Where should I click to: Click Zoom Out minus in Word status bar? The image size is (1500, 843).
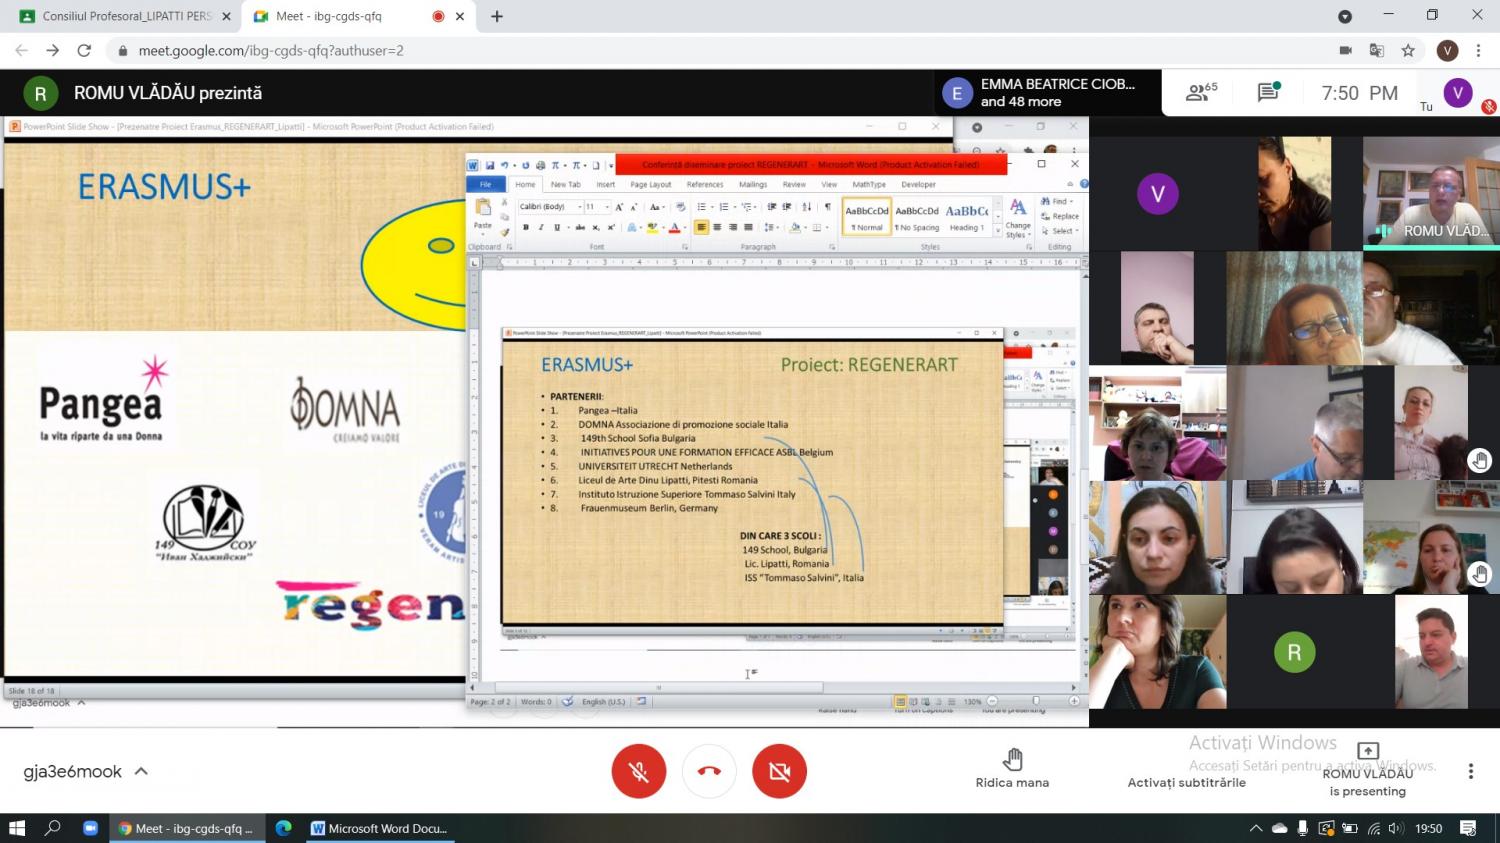(992, 701)
